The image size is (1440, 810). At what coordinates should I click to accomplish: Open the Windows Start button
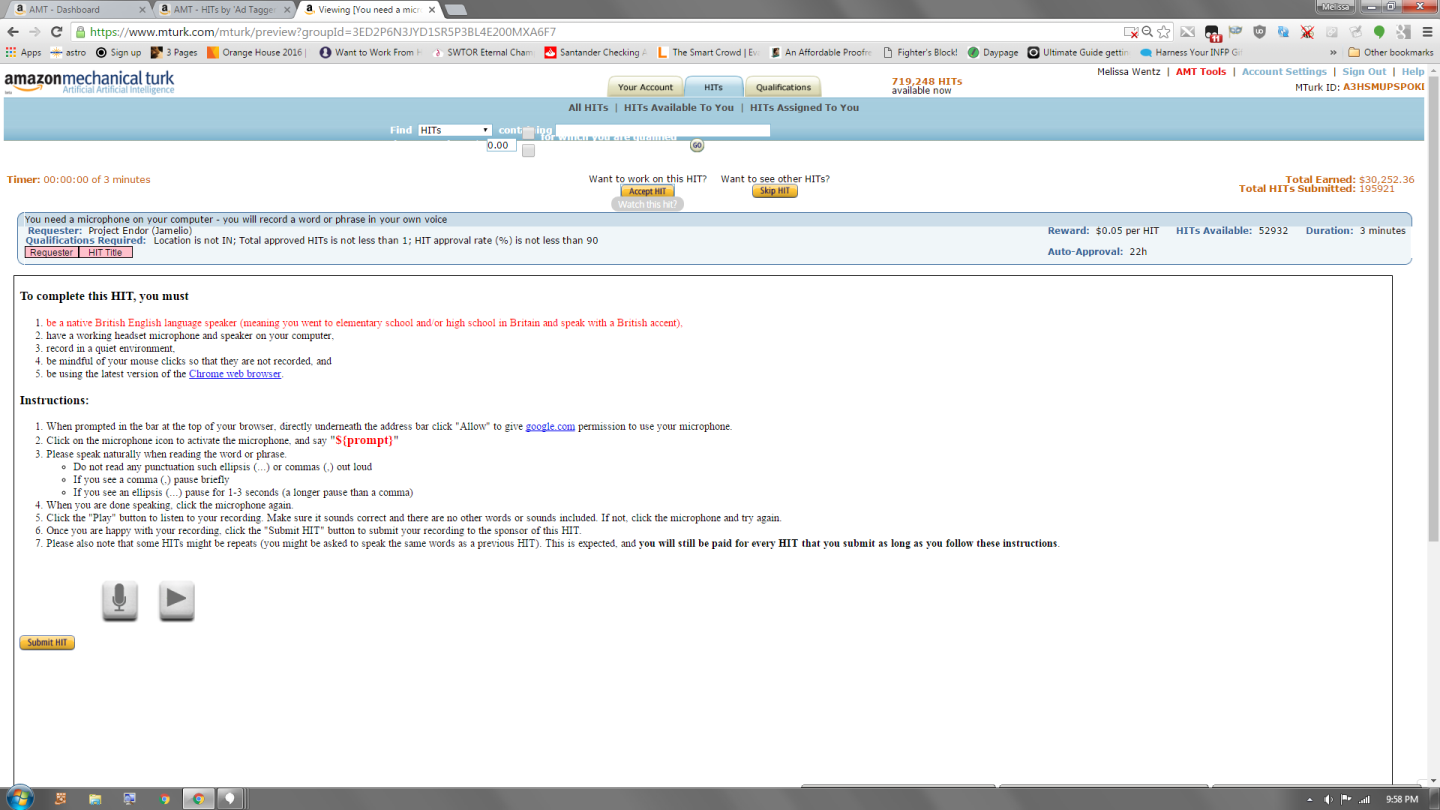click(19, 798)
